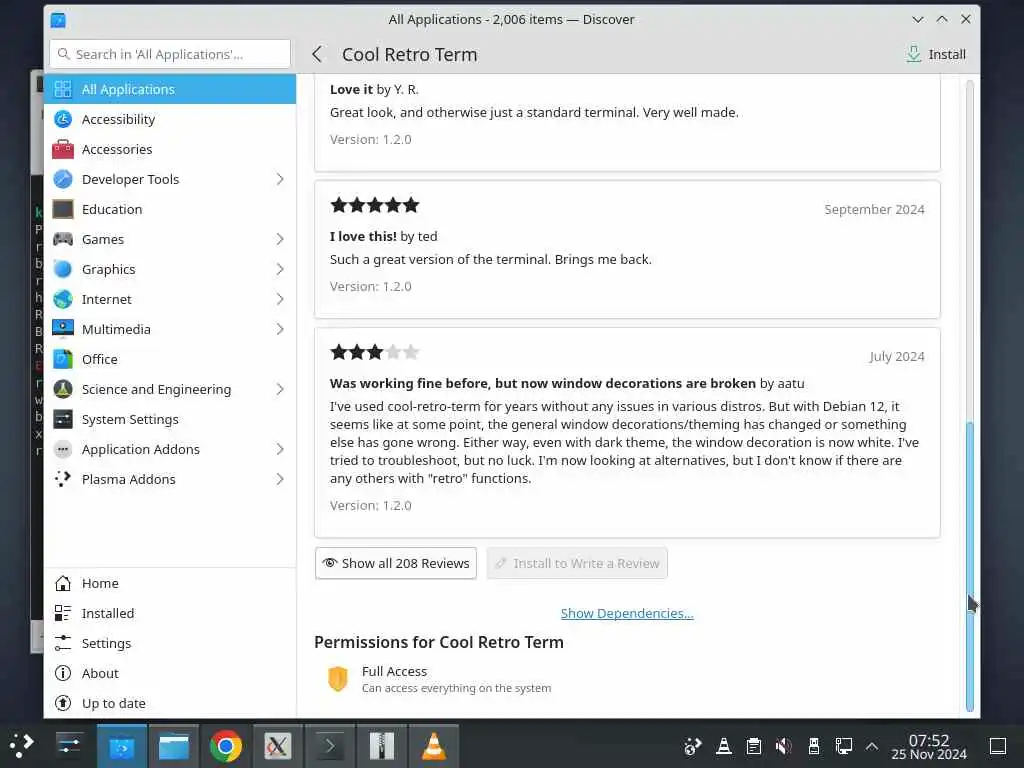Open the Show Dependencies link
1024x768 pixels.
[627, 613]
